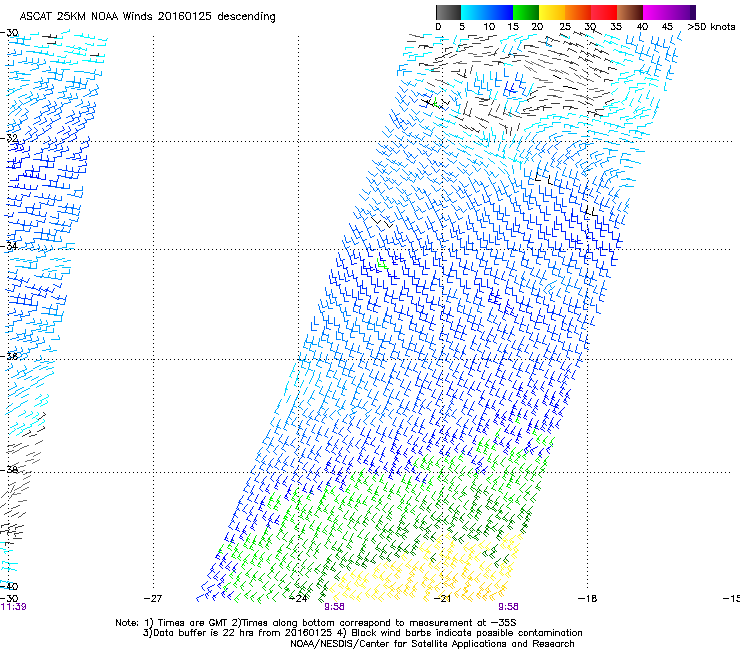Screen dimensions: 740x650
Task: Click the 'NOAA/NESDIS/Center for Satellite Applications and Research' credit
Action: click(432, 644)
